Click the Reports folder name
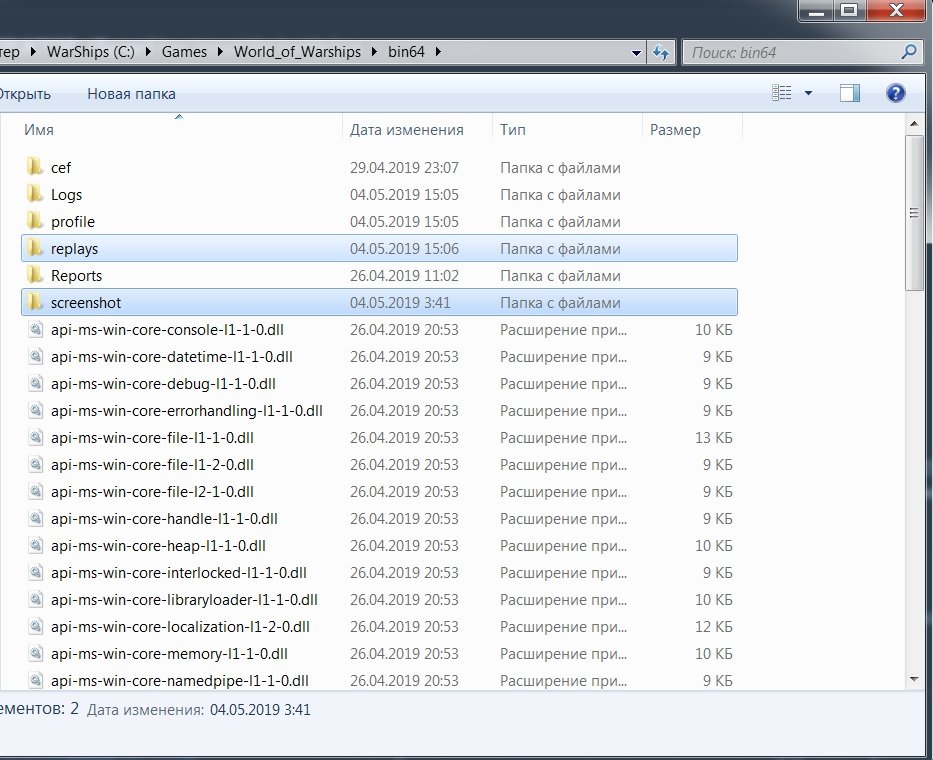This screenshot has width=933, height=760. (76, 276)
